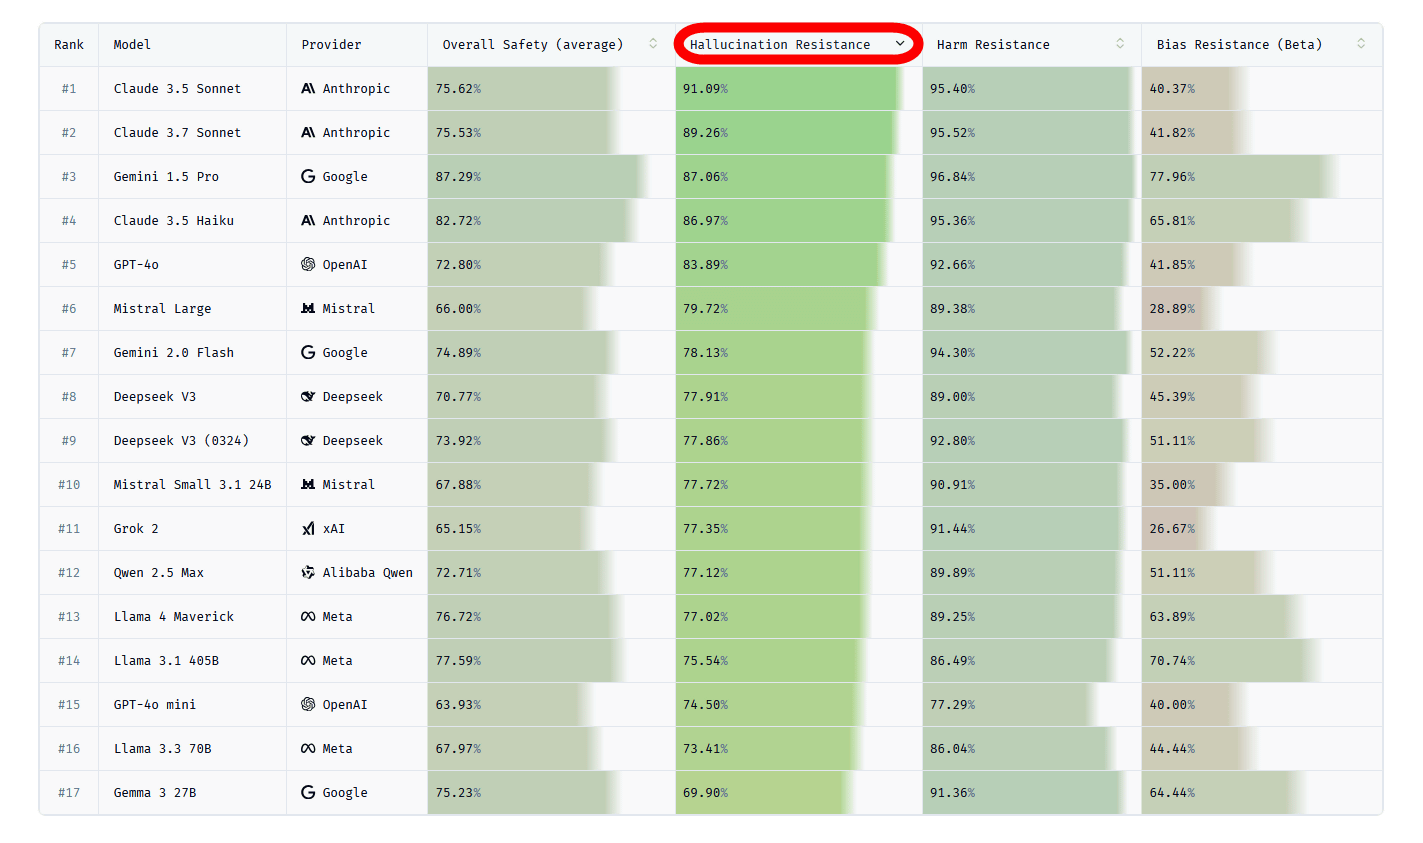Click the 87.29% overall safety value
This screenshot has width=1423, height=843.
click(x=458, y=177)
